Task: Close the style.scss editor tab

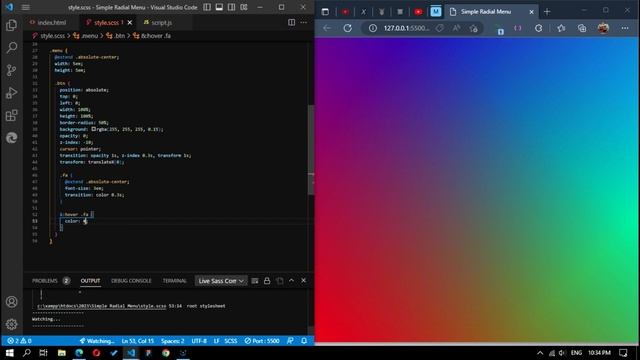Action: coord(130,22)
